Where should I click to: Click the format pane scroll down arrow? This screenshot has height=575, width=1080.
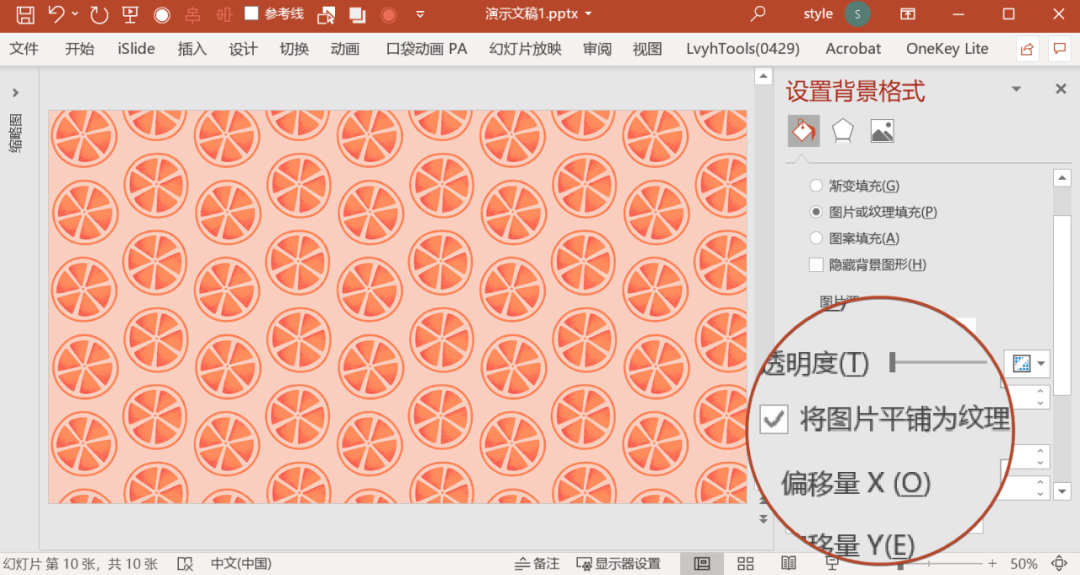pos(1062,491)
